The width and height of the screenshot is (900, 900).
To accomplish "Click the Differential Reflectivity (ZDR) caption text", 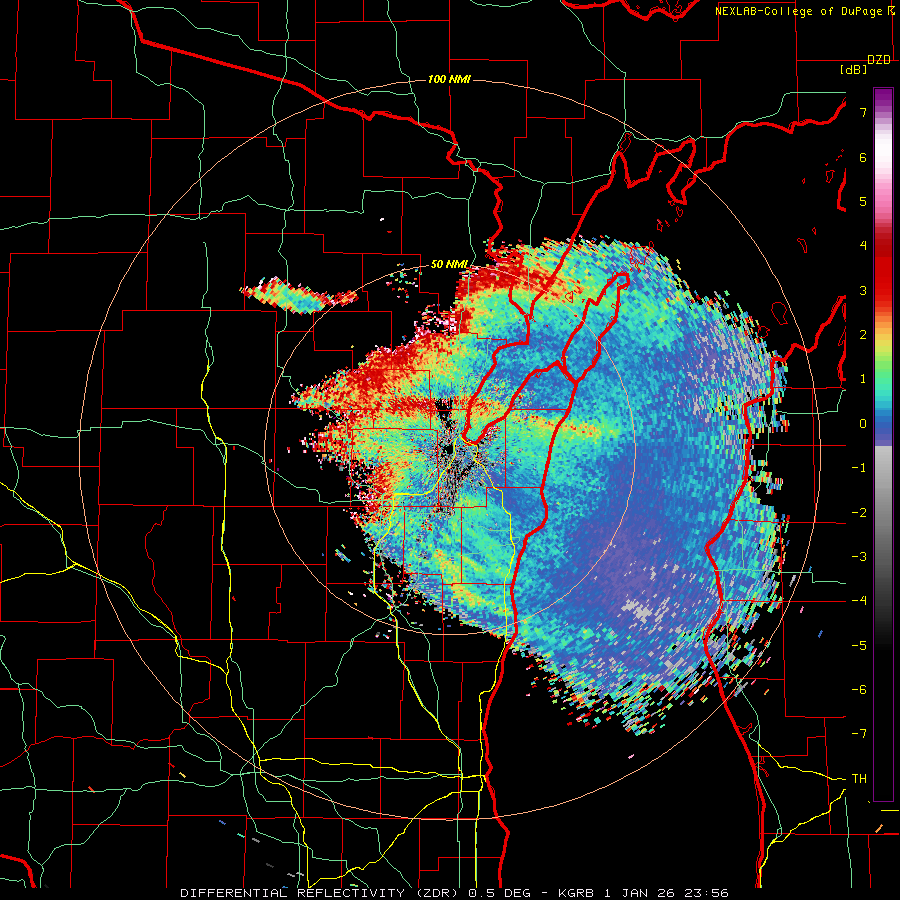I will (x=454, y=893).
